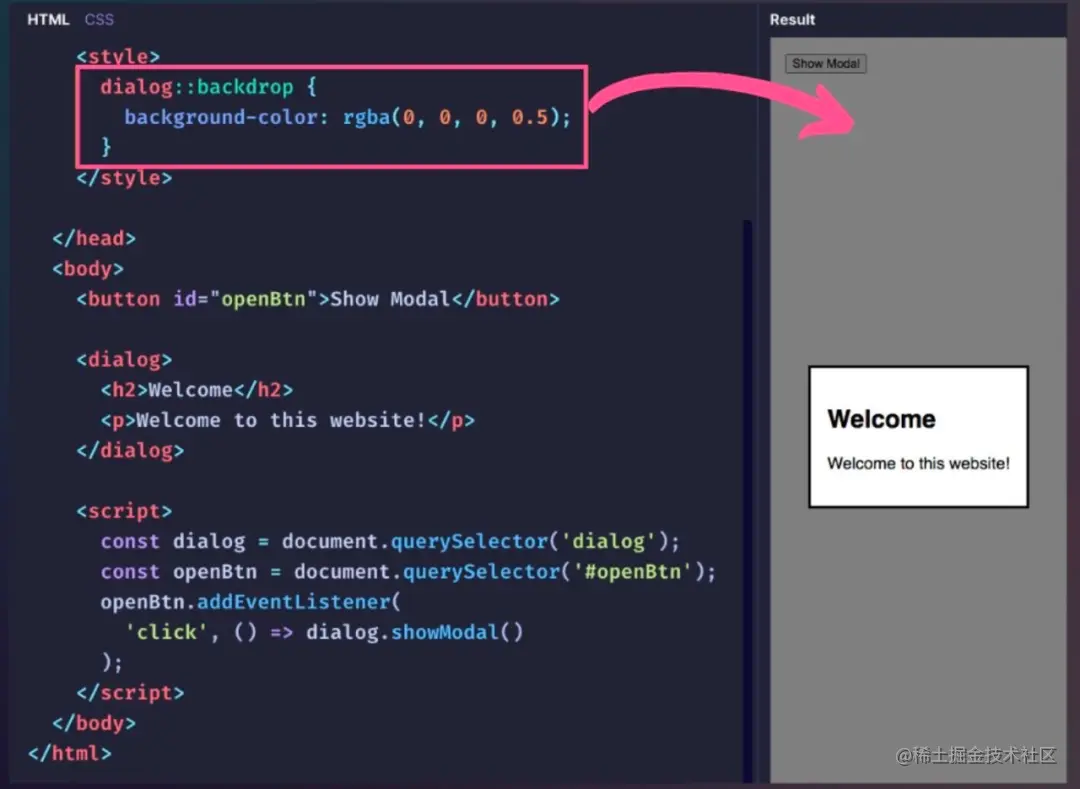This screenshot has width=1080, height=789.
Task: Click the dialog.showModal() code line
Action: [x=324, y=632]
